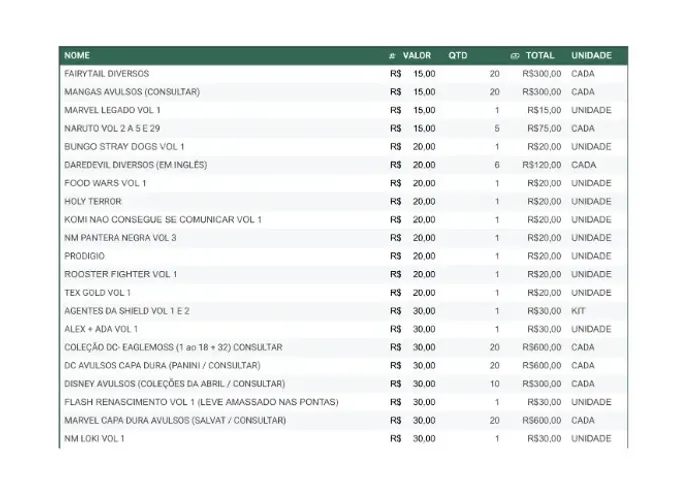700x496 pixels.
Task: Select KOMI NAO CONSEGUE SE COMUNICAR VOL 1
Action: (163, 220)
